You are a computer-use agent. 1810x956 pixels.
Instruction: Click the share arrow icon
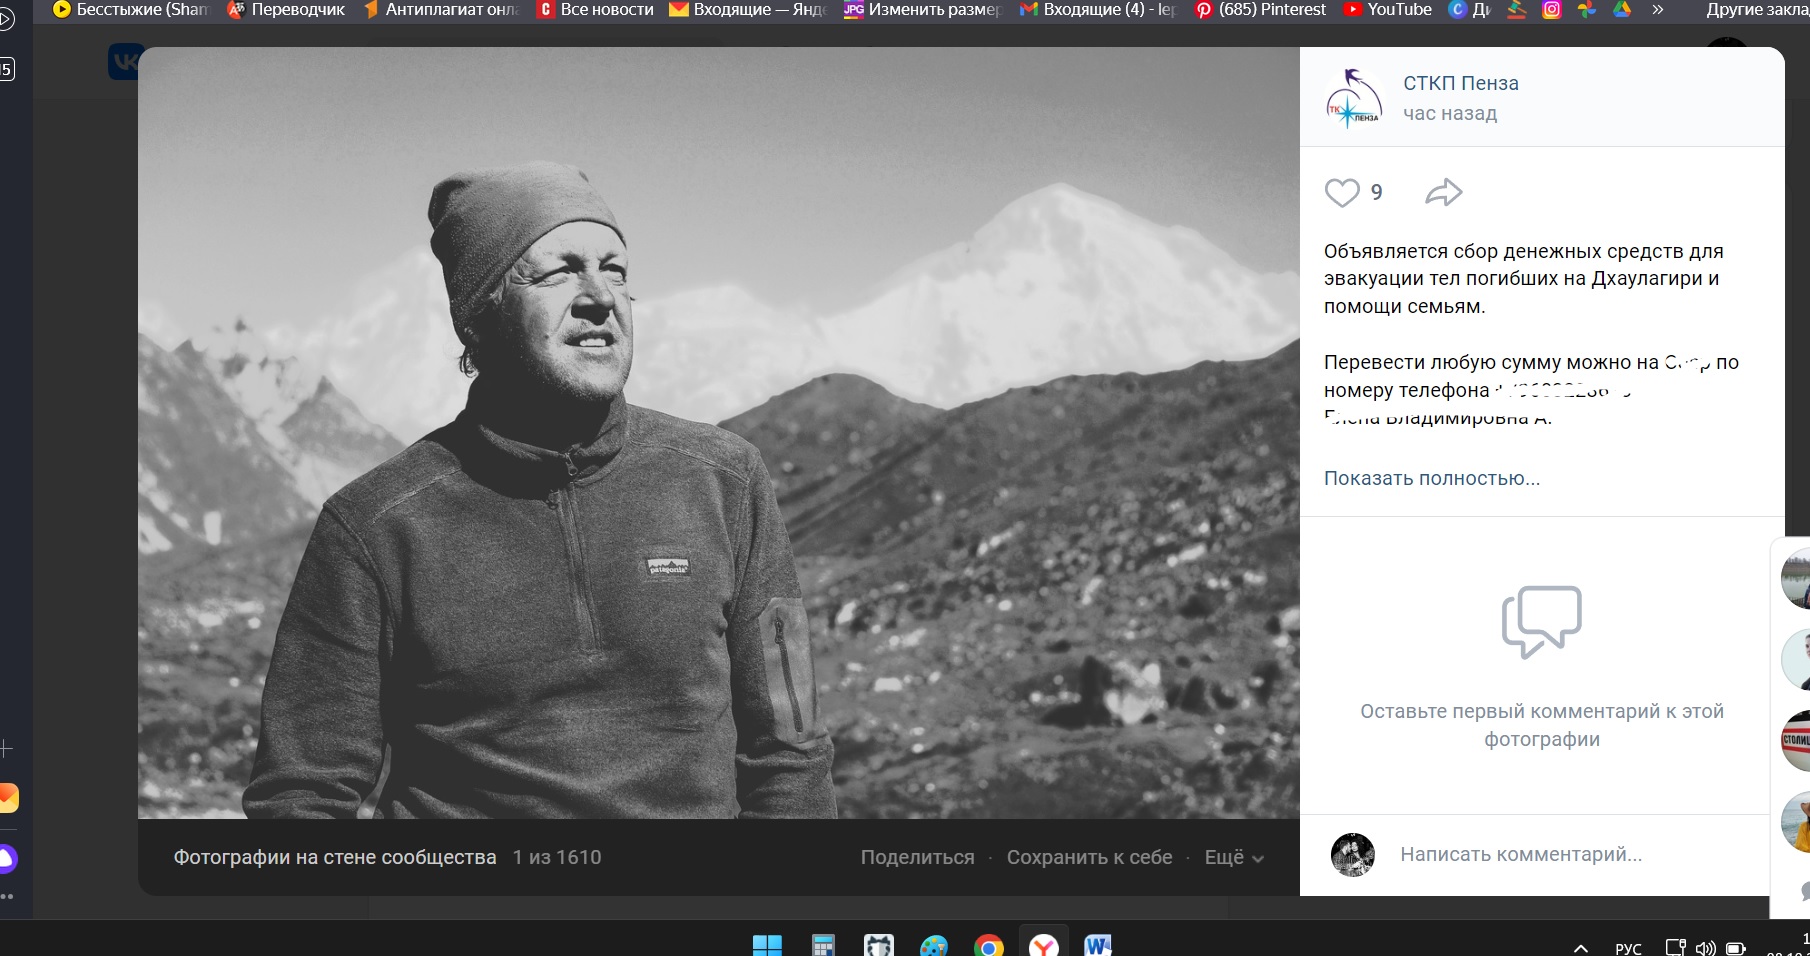(1443, 192)
